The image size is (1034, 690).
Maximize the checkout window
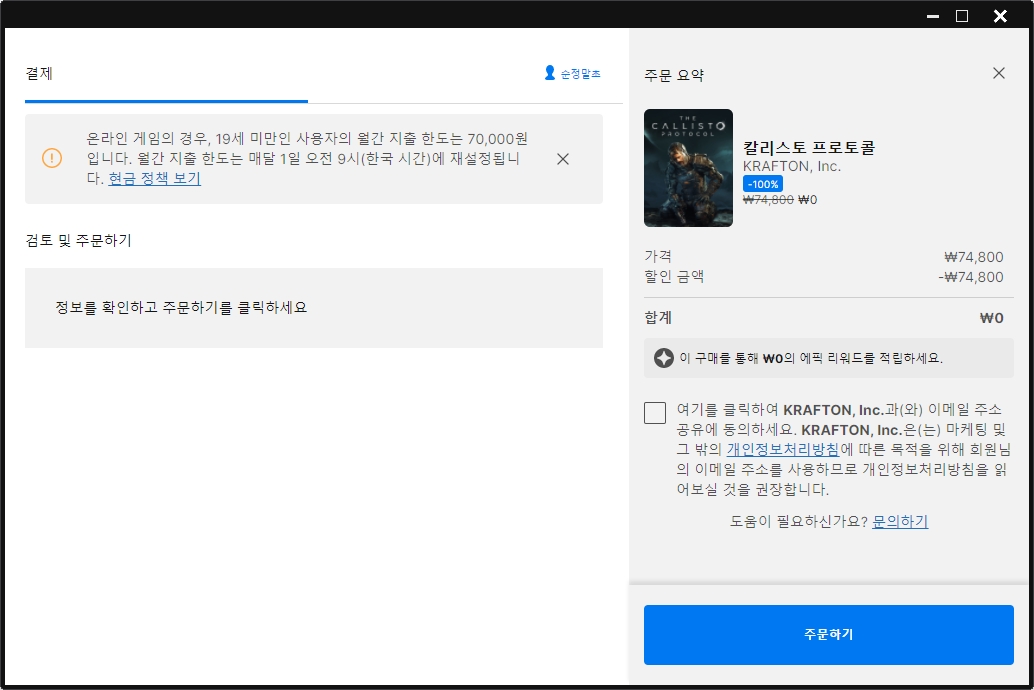pos(962,16)
